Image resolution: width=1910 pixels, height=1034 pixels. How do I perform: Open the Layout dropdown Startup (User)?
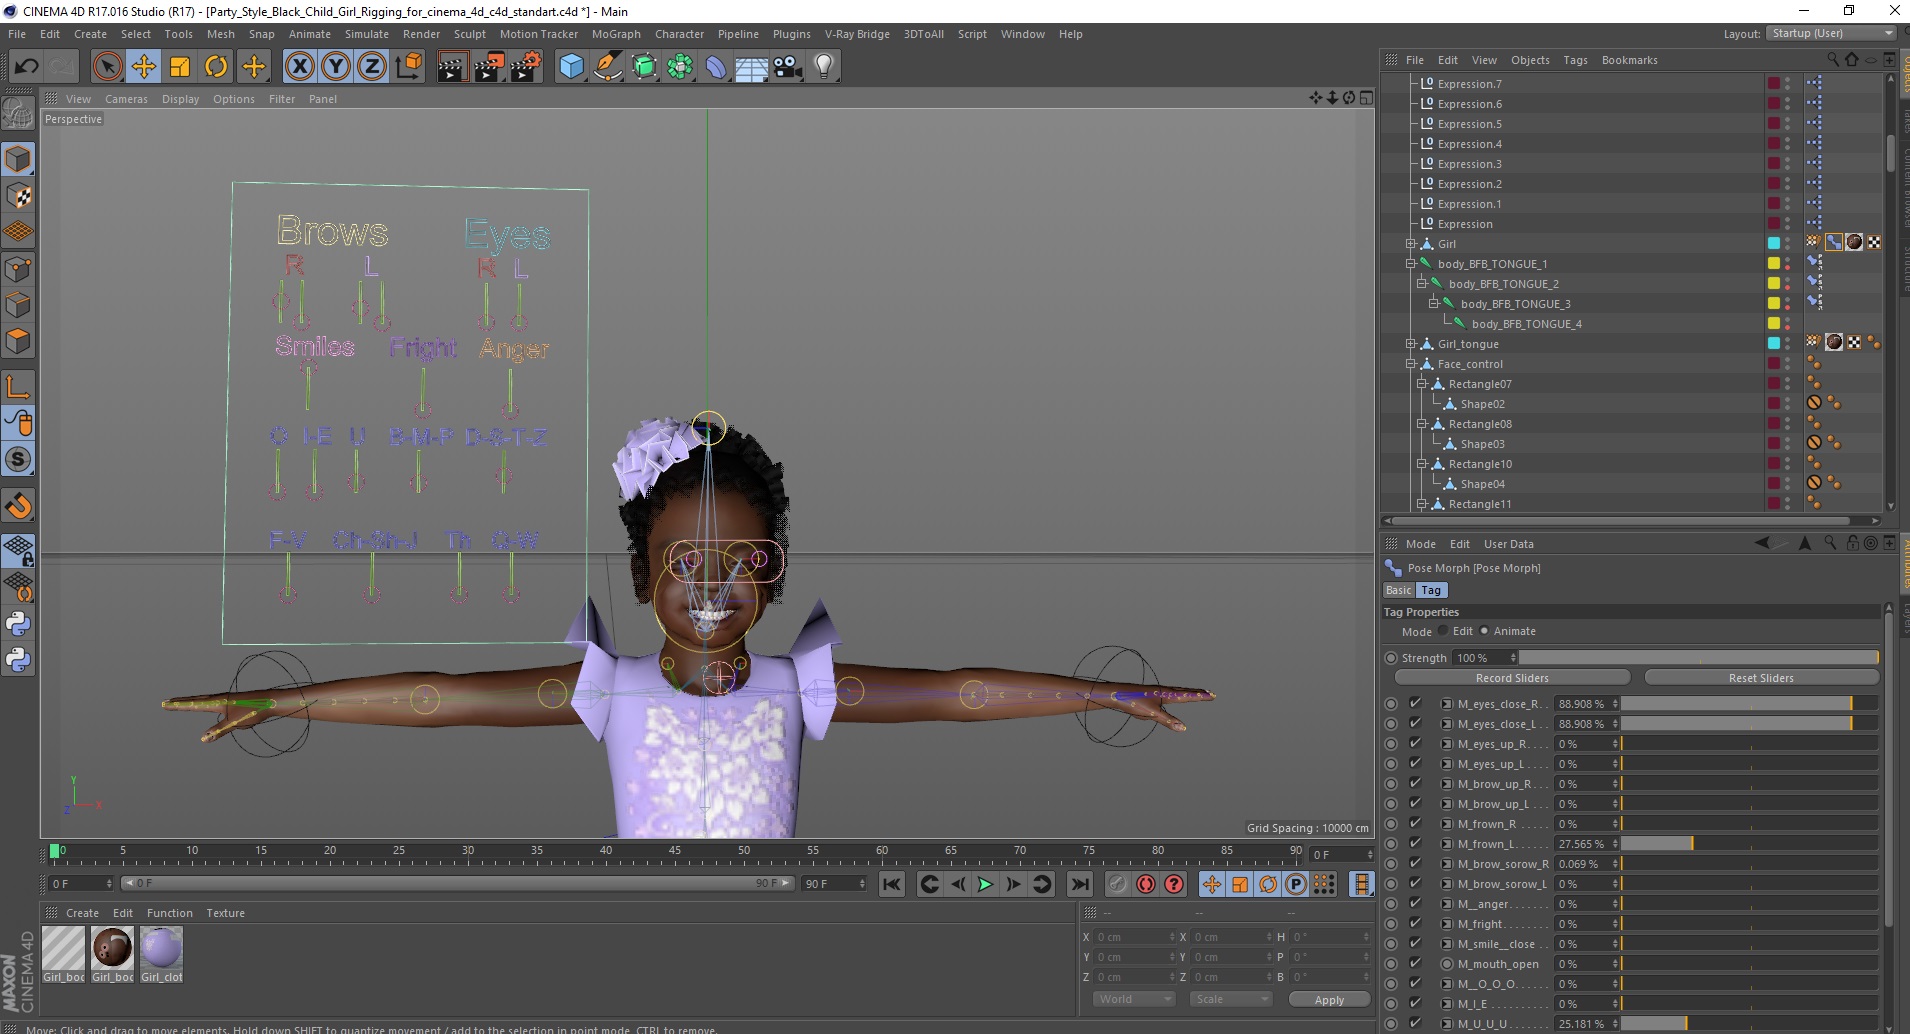pos(1830,33)
